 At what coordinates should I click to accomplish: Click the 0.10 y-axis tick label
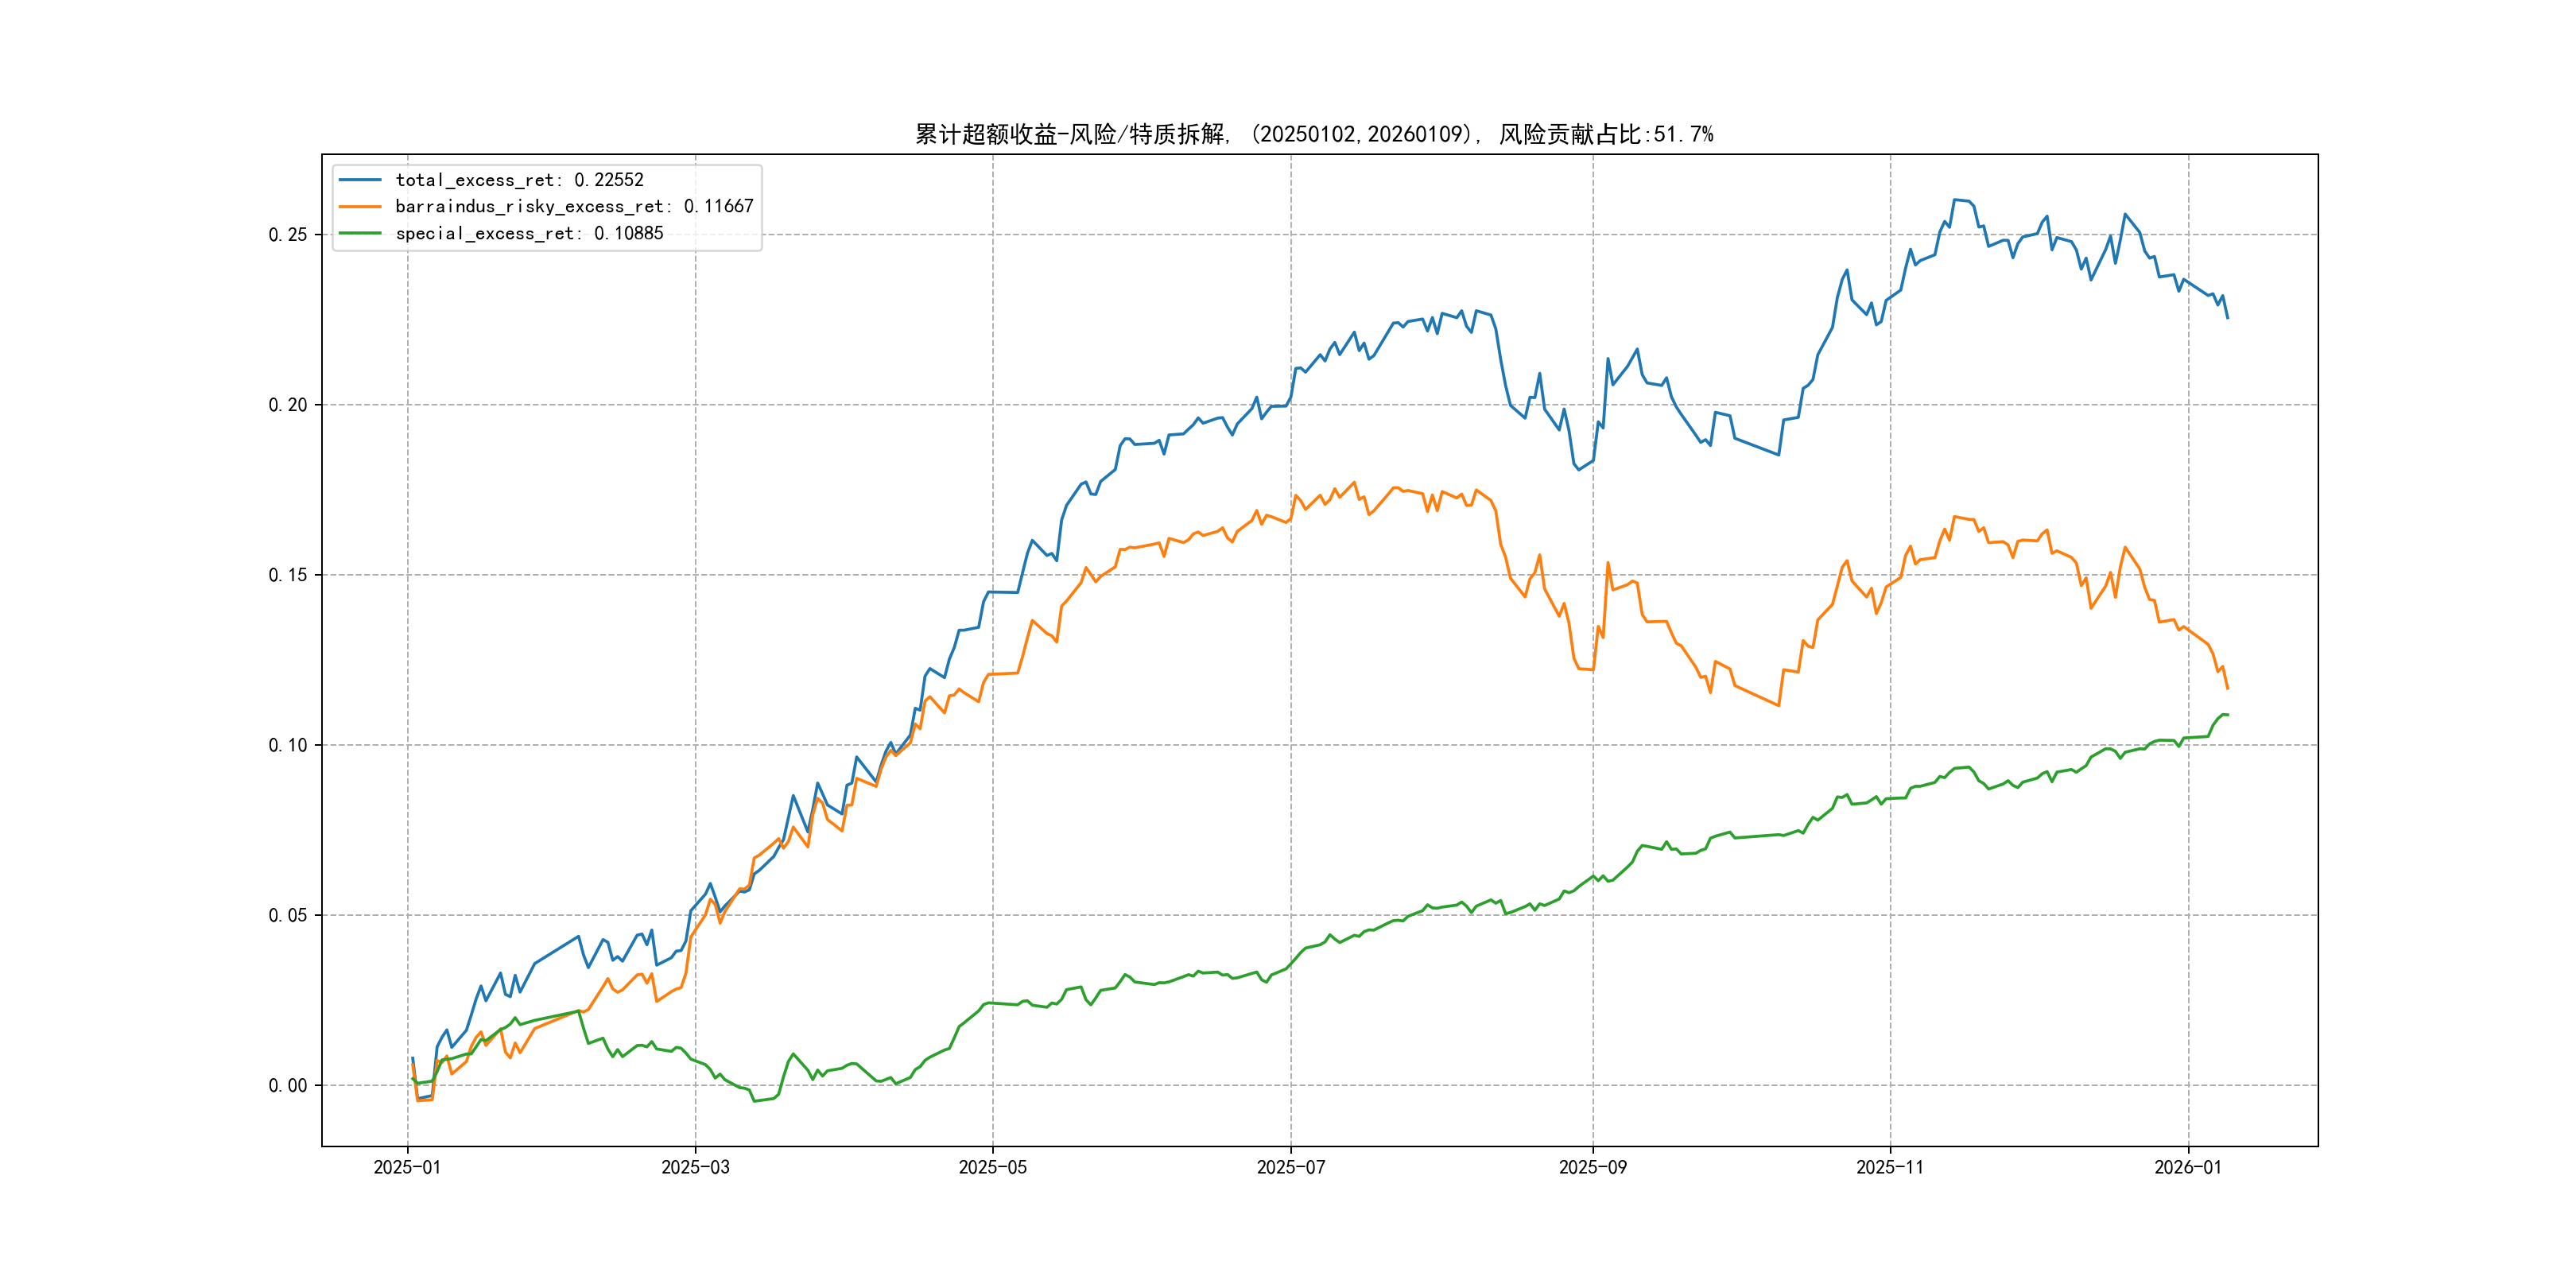pos(287,745)
